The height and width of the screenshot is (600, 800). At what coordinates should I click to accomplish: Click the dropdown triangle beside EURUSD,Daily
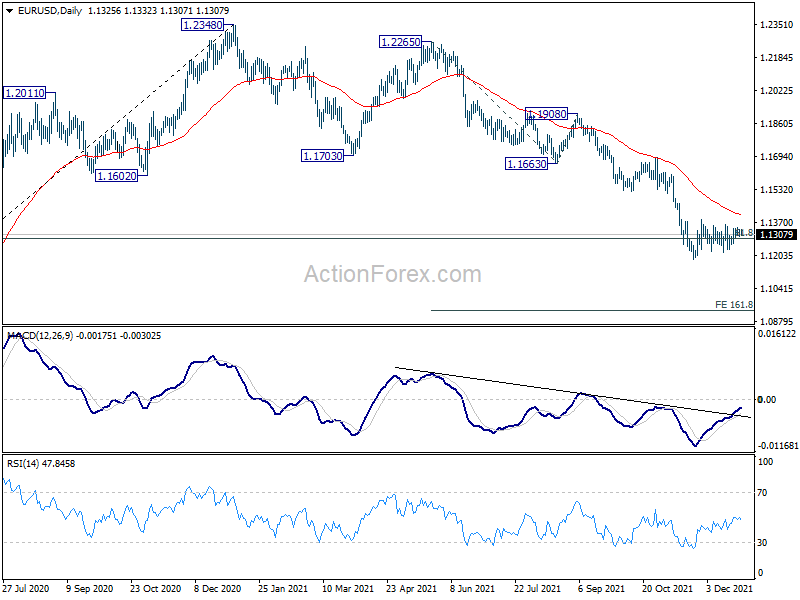9,11
